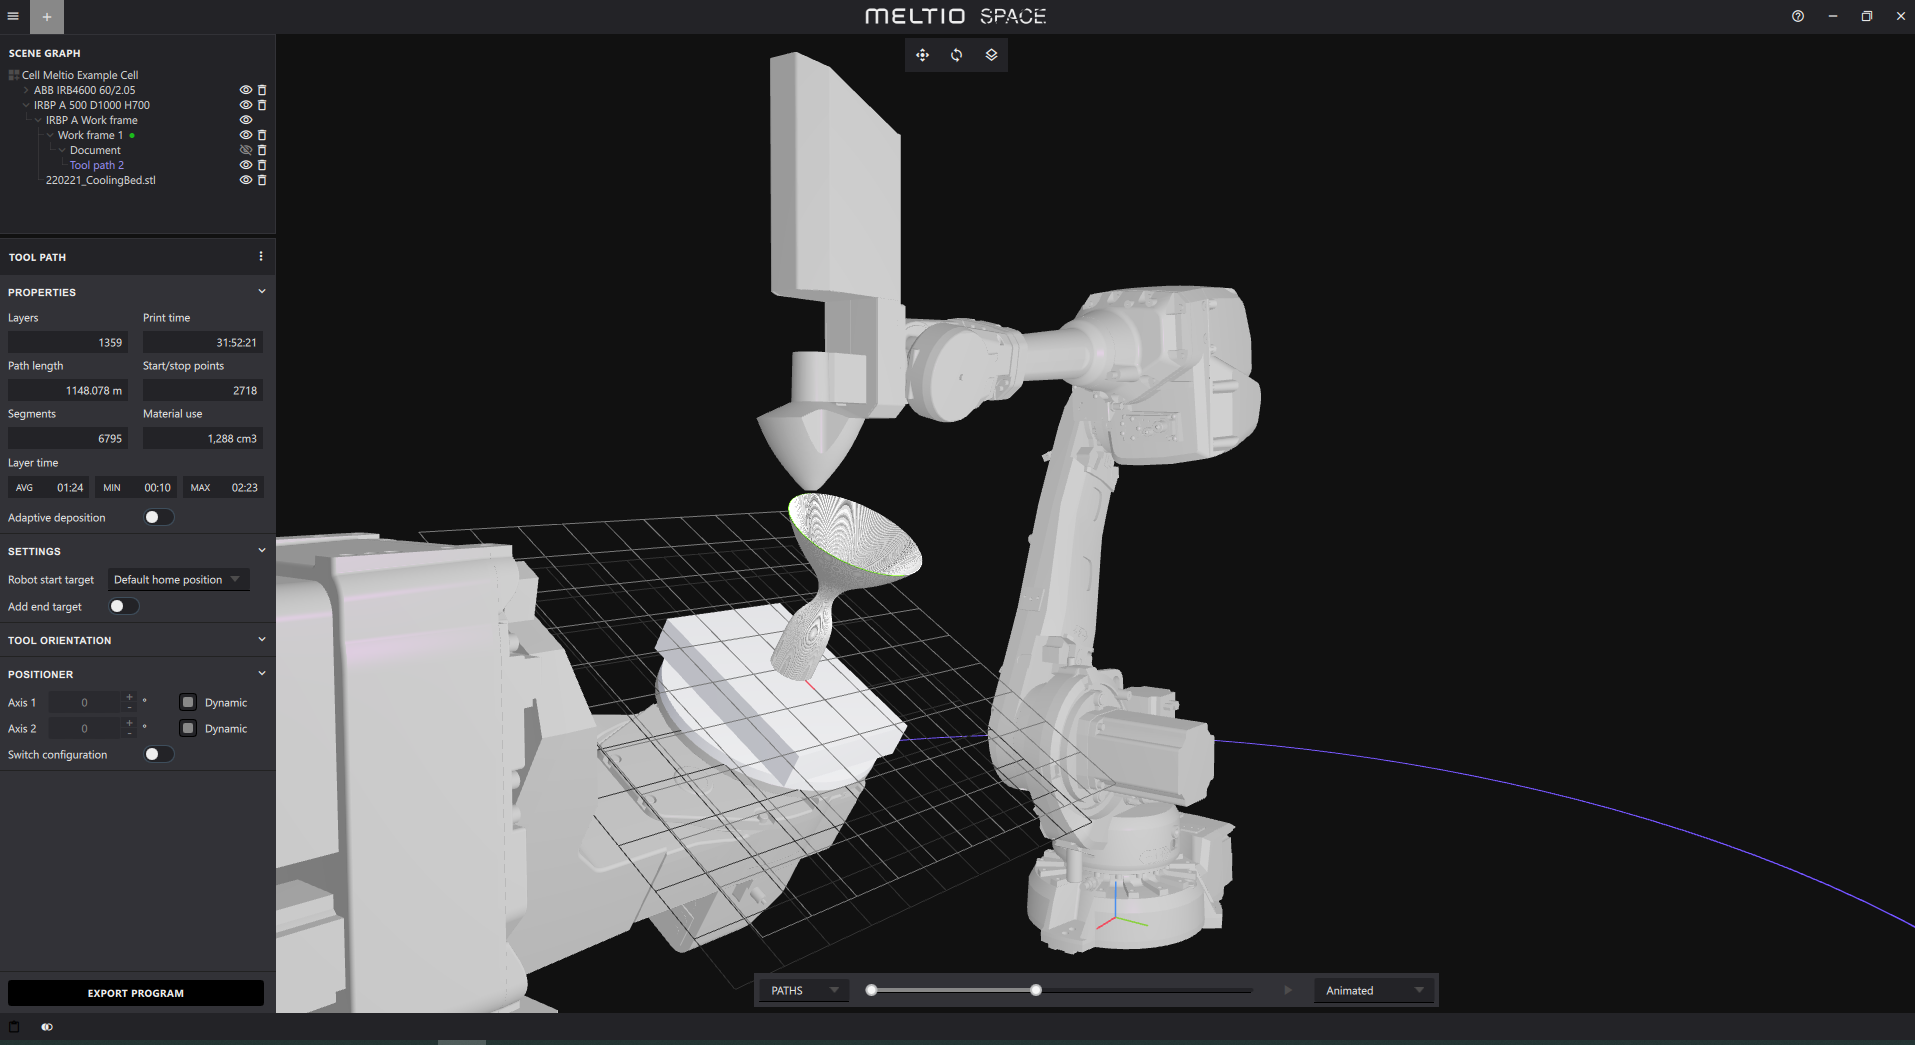The width and height of the screenshot is (1915, 1045).
Task: Collapse the PROPERTIES section
Action: 261,291
